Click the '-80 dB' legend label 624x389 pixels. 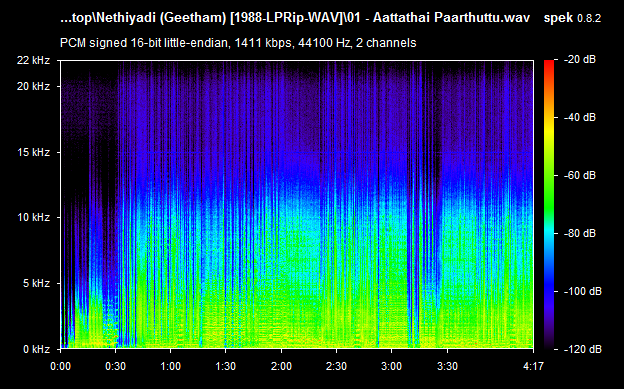[580, 233]
